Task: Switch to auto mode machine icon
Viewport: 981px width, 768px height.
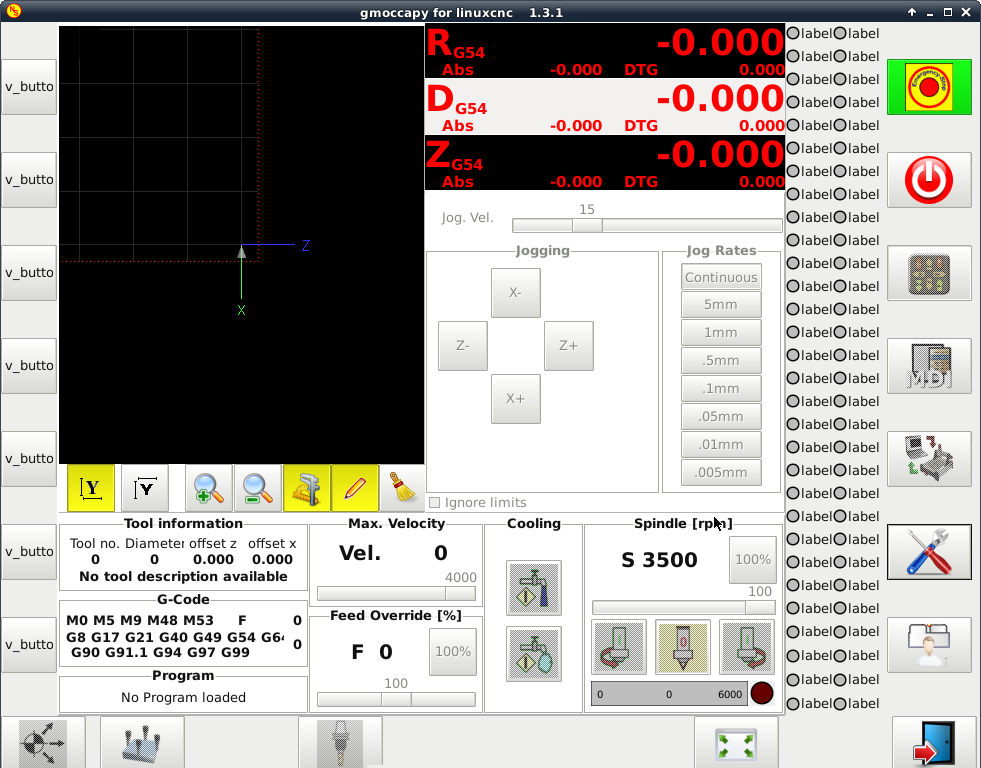Action: pos(929,459)
